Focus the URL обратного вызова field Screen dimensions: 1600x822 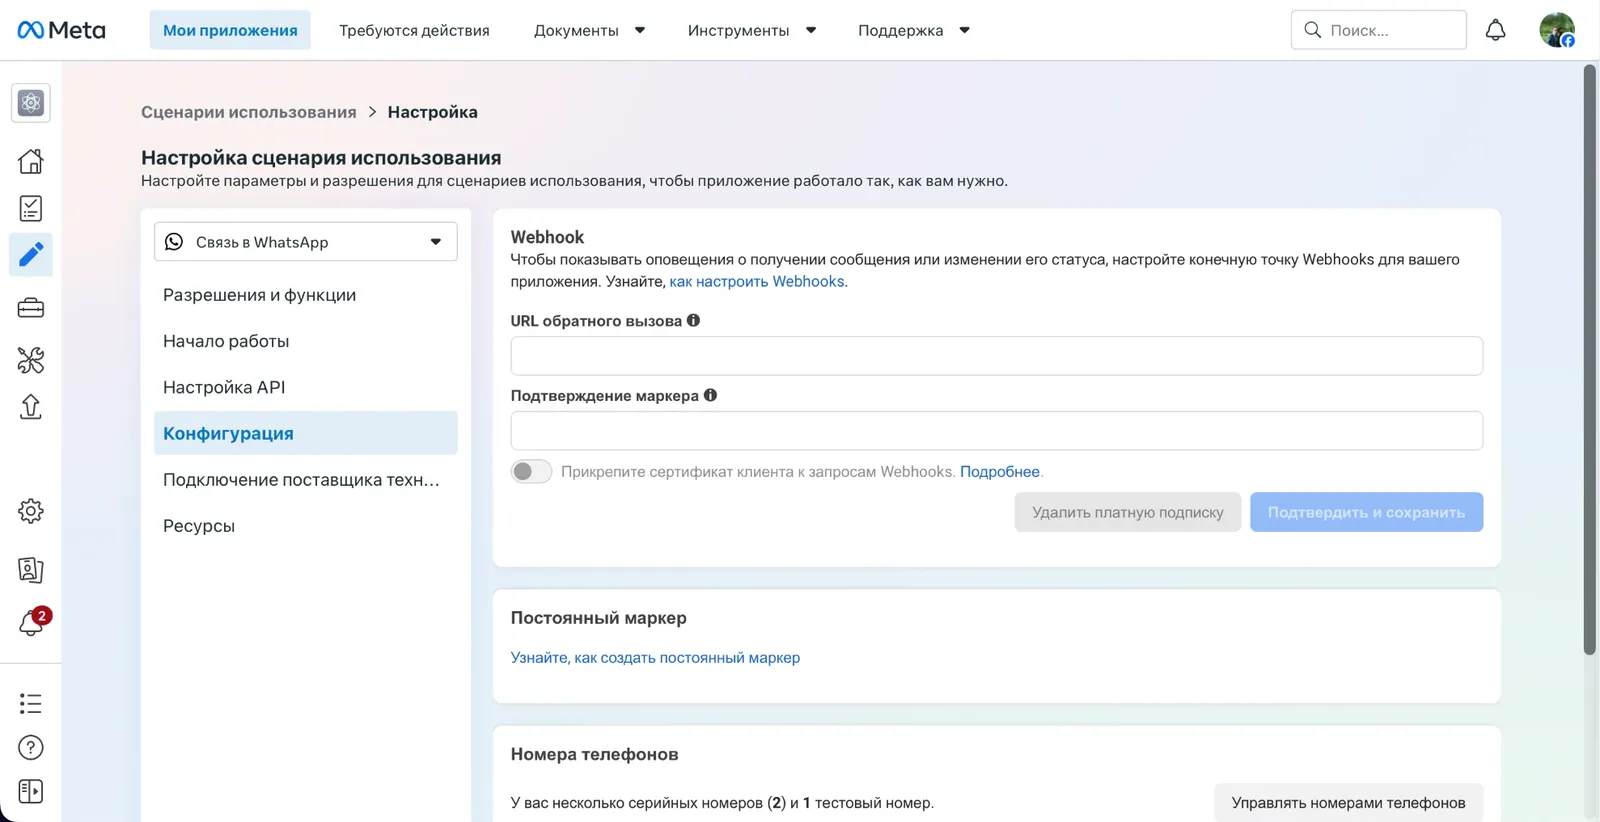[997, 356]
